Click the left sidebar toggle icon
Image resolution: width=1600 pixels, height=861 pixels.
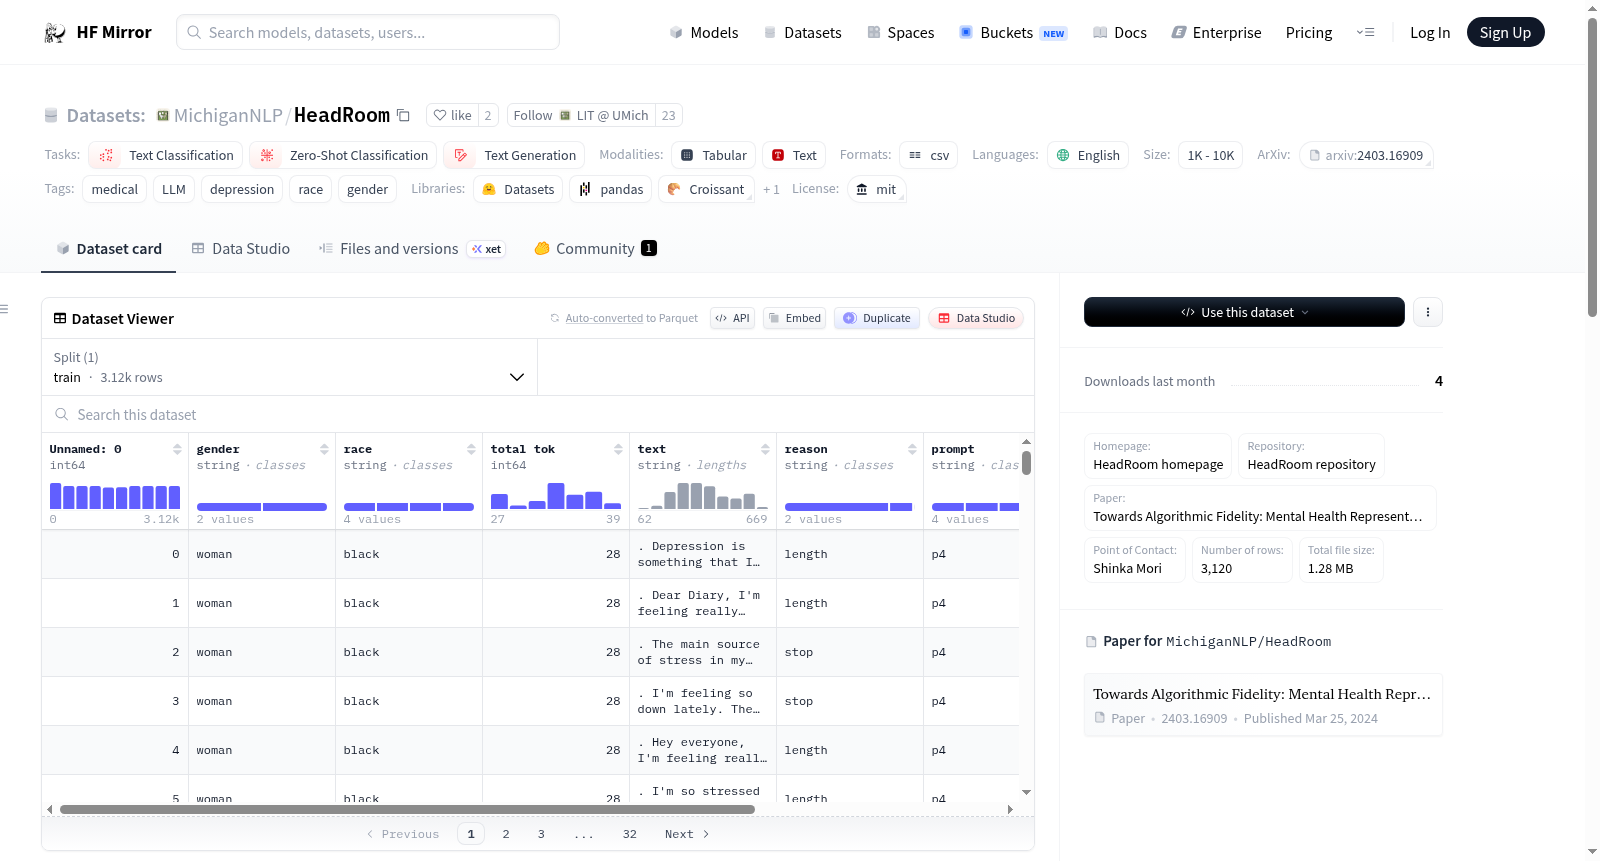coord(5,309)
